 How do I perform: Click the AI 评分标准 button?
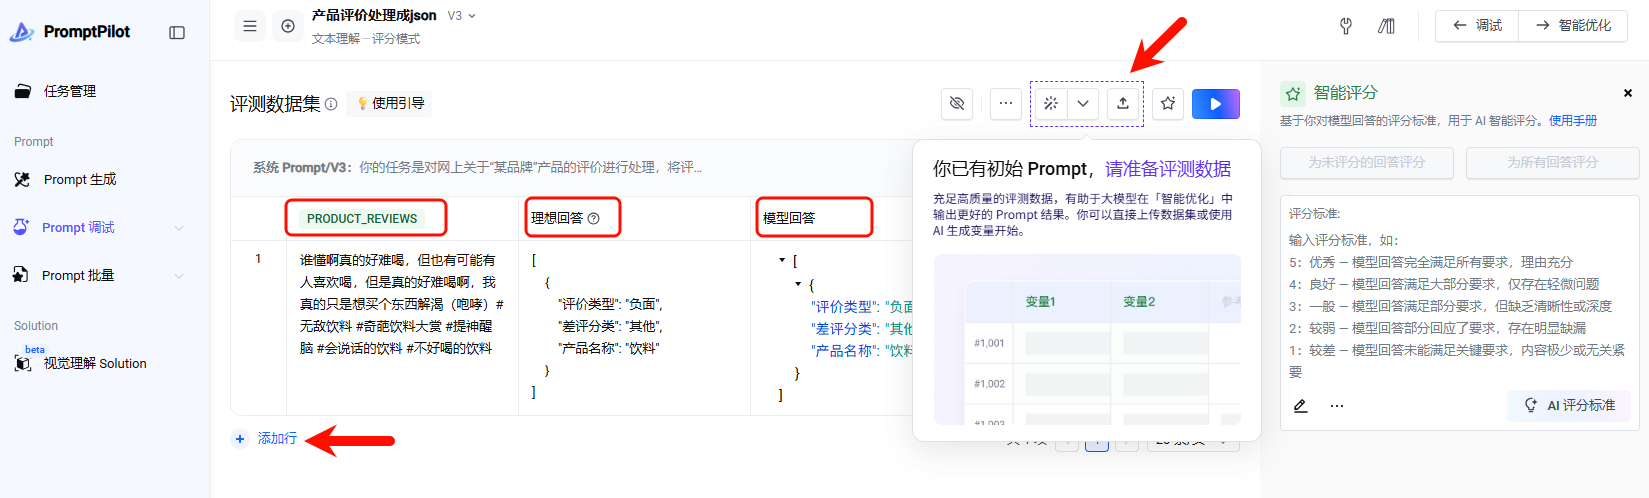1569,405
